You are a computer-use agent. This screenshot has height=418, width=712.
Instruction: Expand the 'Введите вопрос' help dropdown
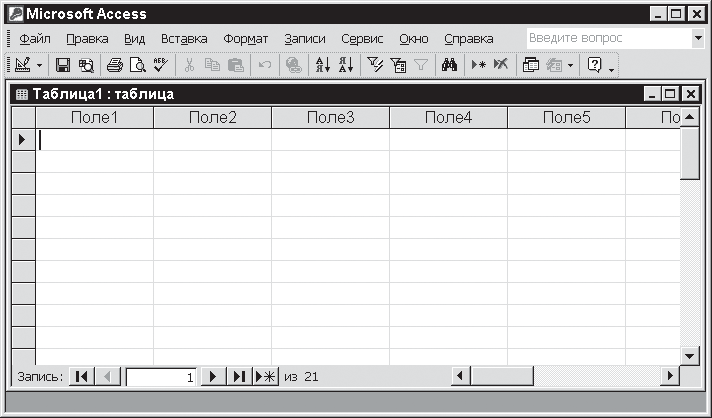coord(697,38)
